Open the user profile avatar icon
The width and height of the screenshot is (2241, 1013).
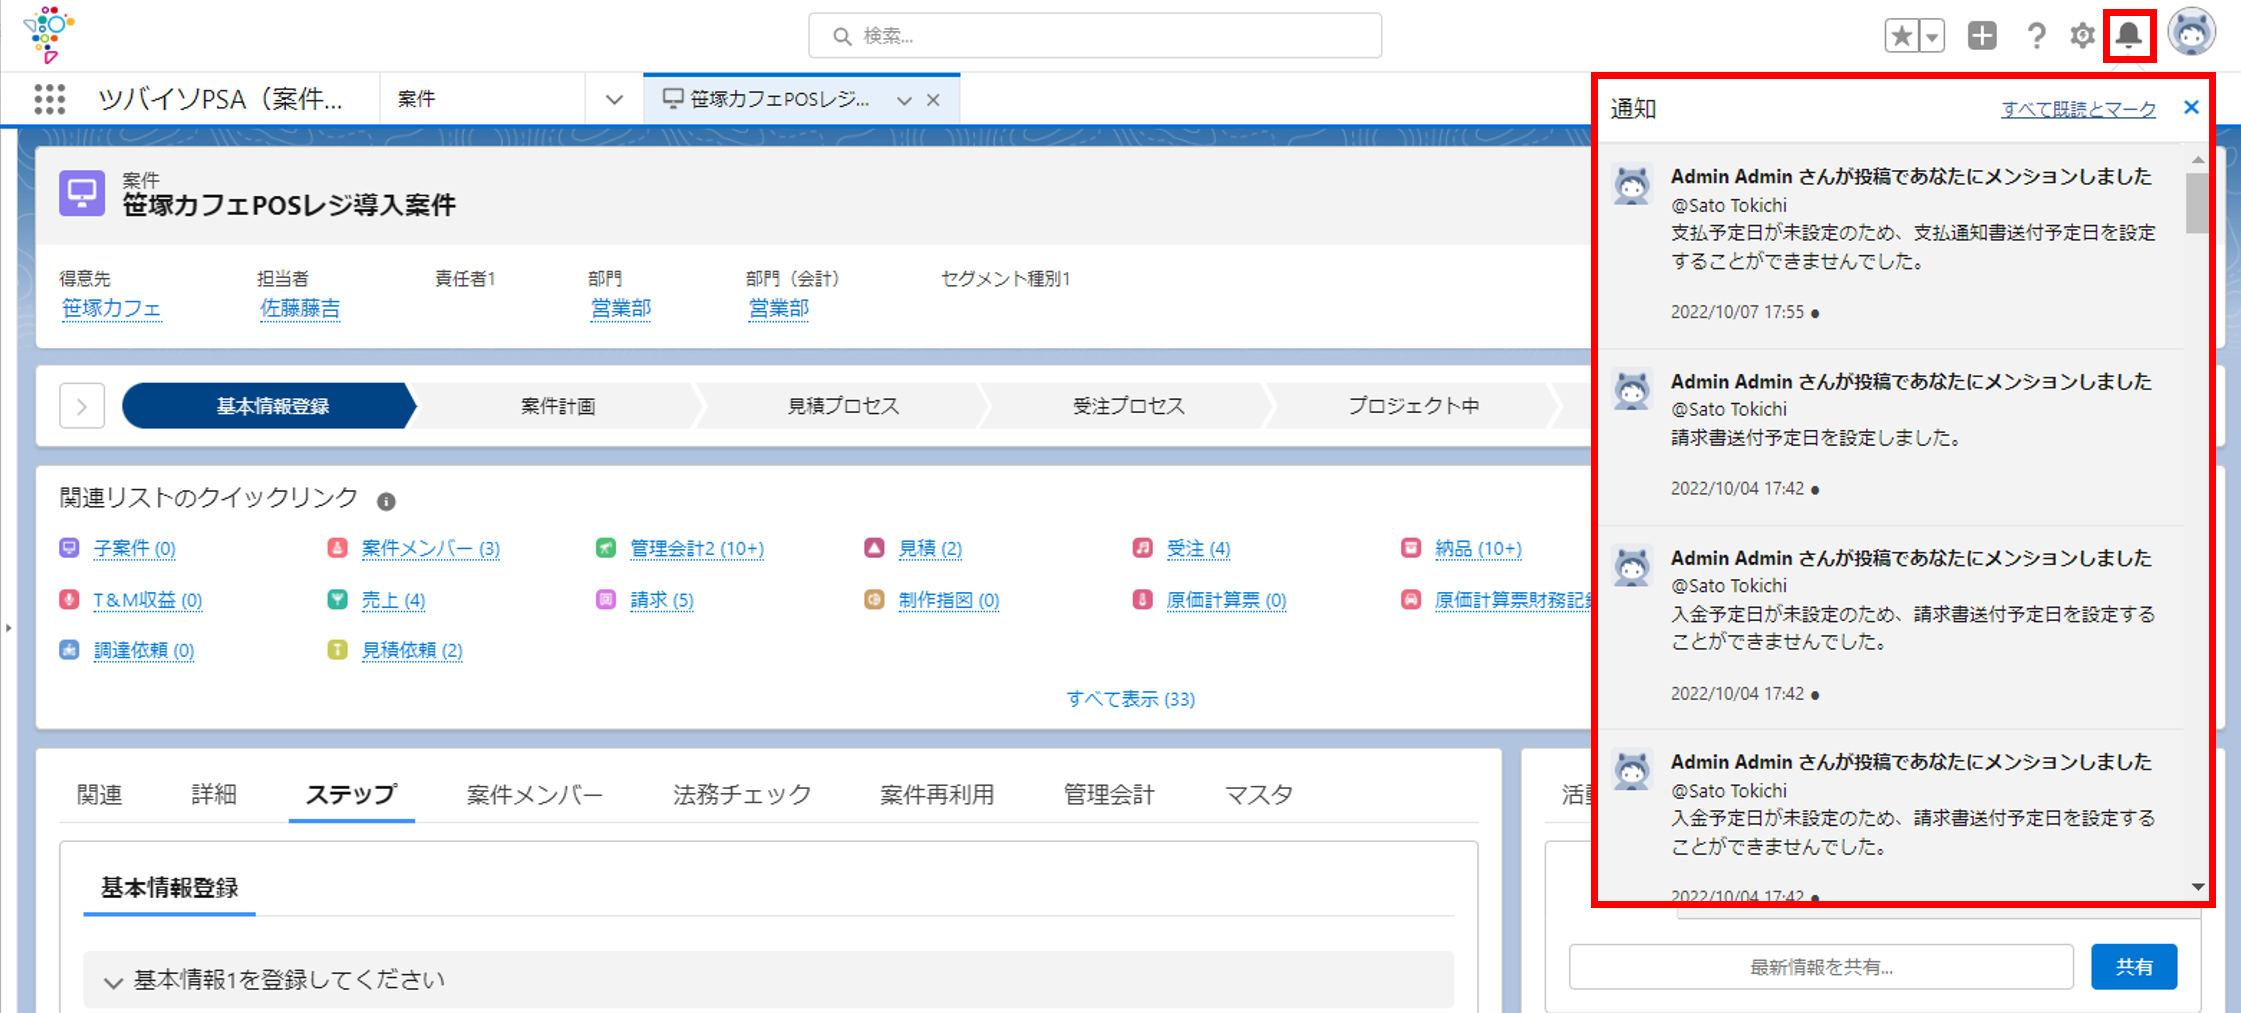click(x=2192, y=32)
